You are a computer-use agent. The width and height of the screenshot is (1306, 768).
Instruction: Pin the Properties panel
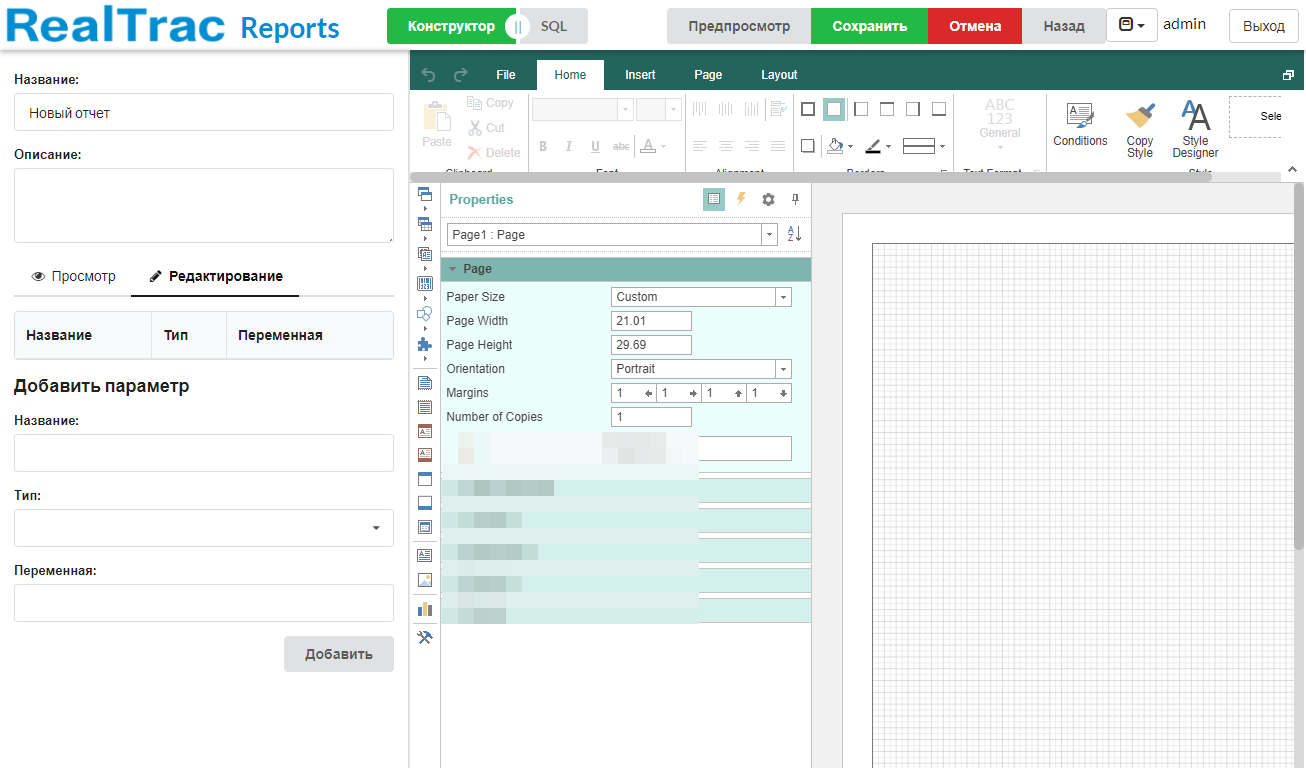tap(796, 199)
